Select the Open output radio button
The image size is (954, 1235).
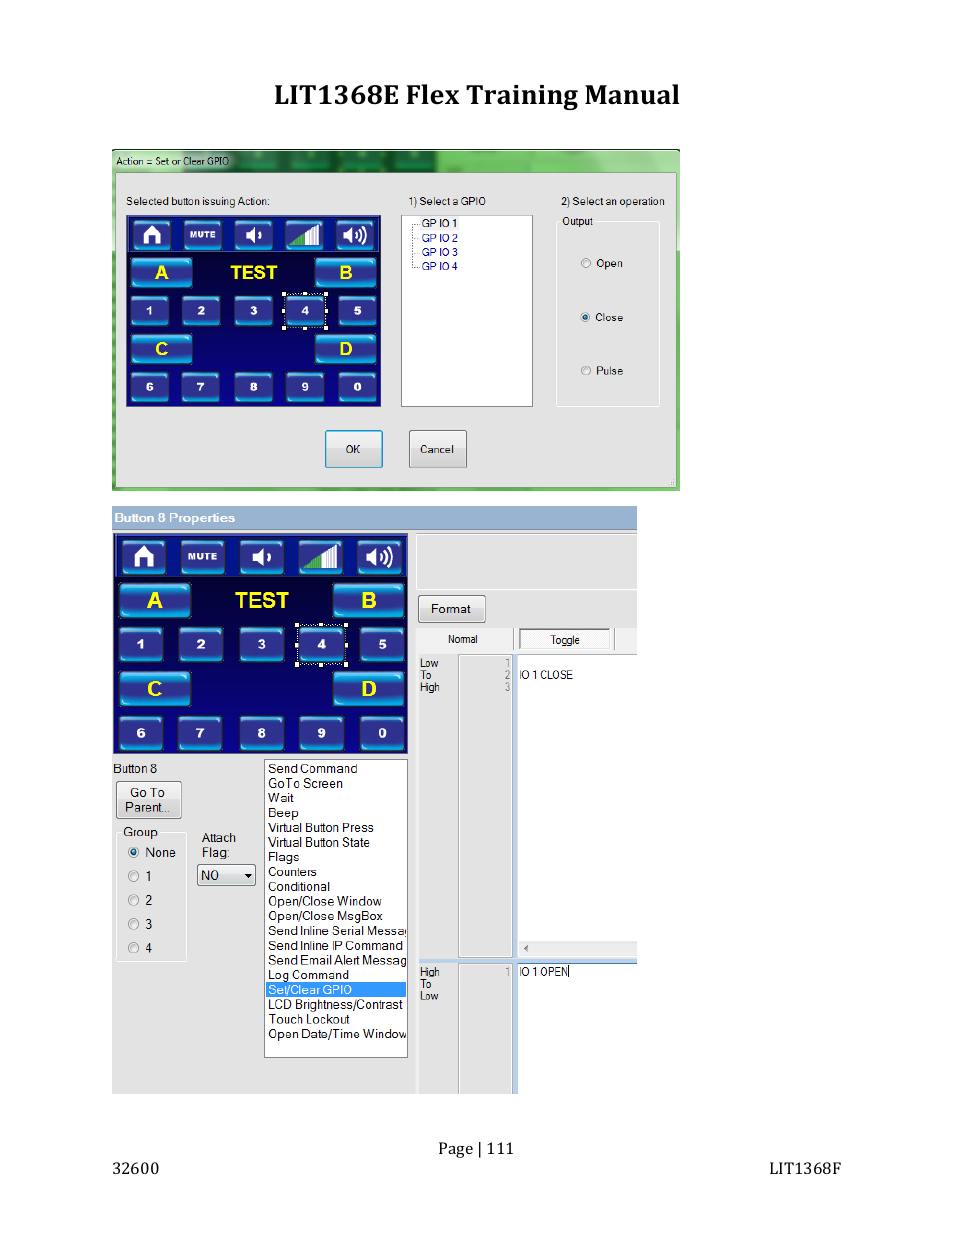[585, 262]
